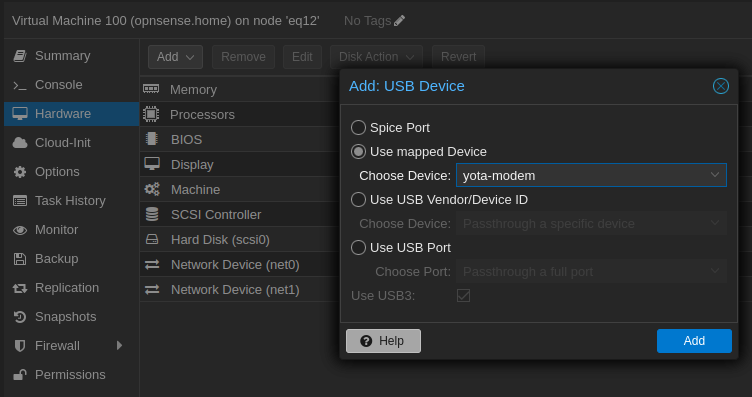Click the Snapshots history icon
This screenshot has height=397, width=752.
coord(20,317)
